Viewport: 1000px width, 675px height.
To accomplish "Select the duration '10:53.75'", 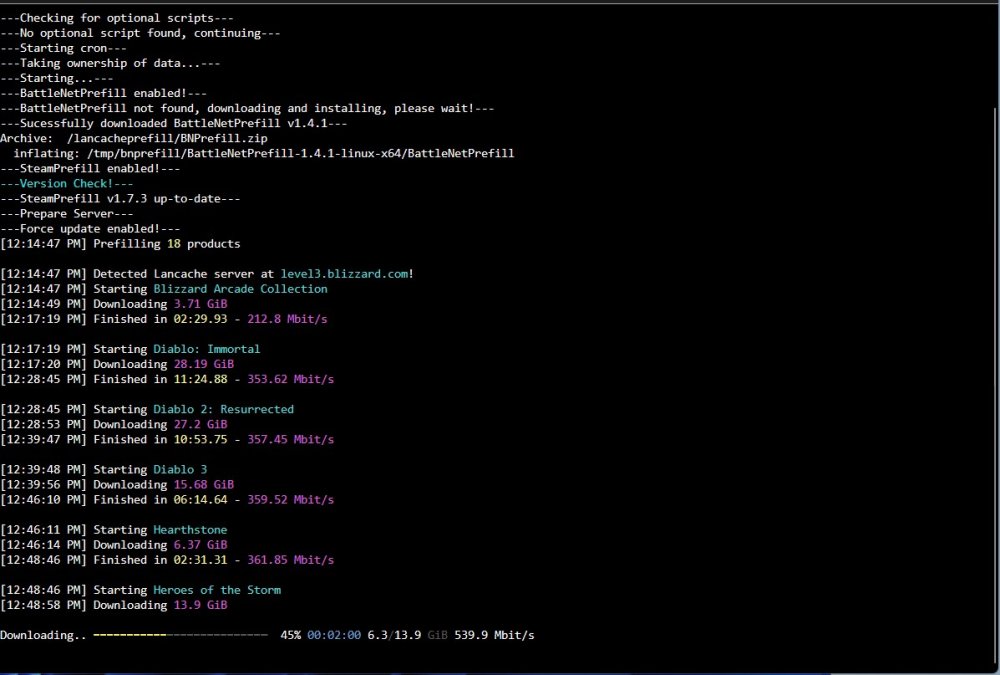I will [x=200, y=440].
